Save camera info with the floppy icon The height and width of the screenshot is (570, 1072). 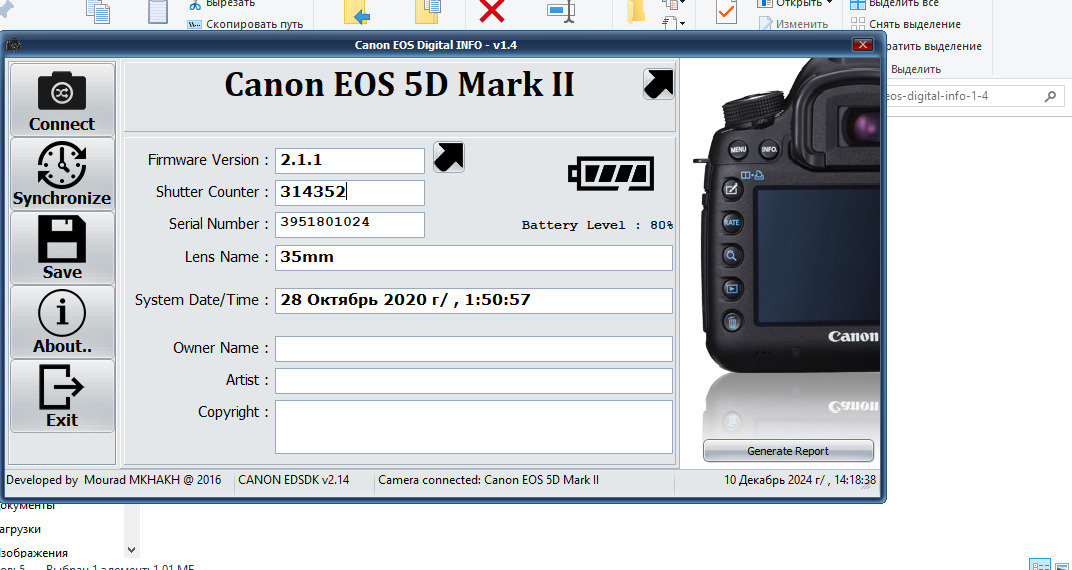click(62, 247)
